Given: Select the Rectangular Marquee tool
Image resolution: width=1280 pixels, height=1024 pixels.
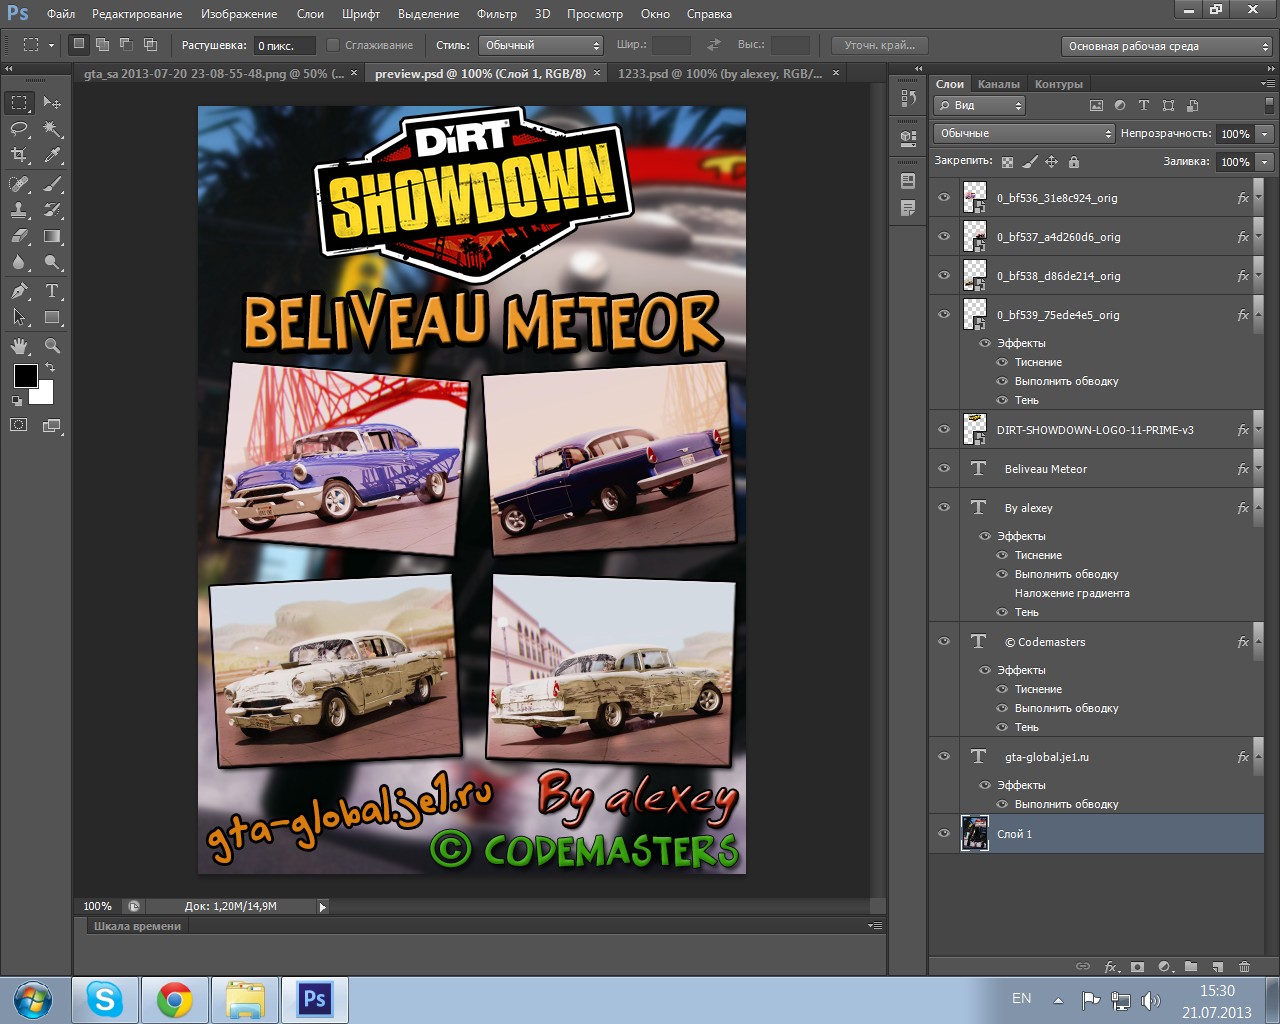Looking at the screenshot, I should (x=19, y=103).
